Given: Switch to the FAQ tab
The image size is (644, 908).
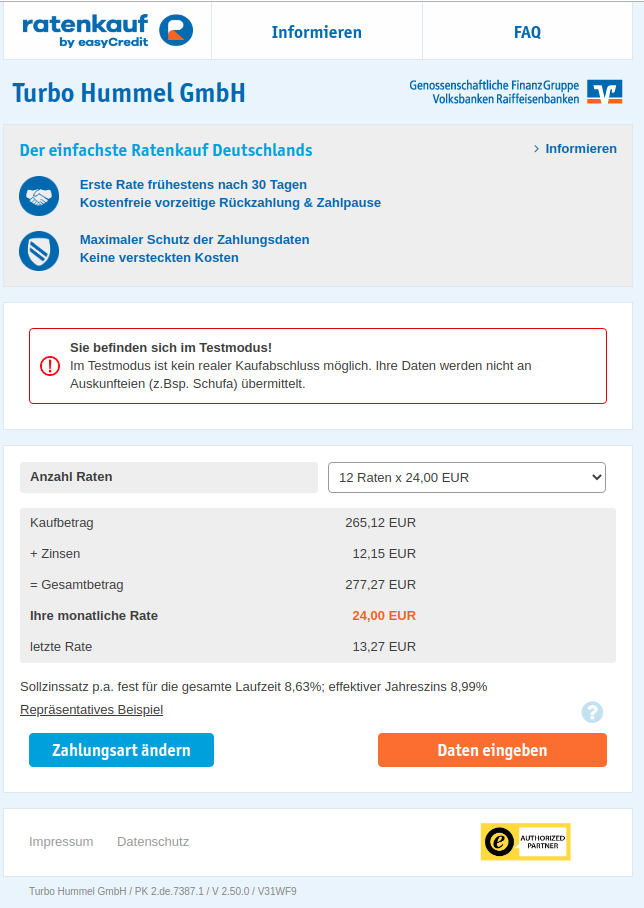Looking at the screenshot, I should tap(527, 32).
